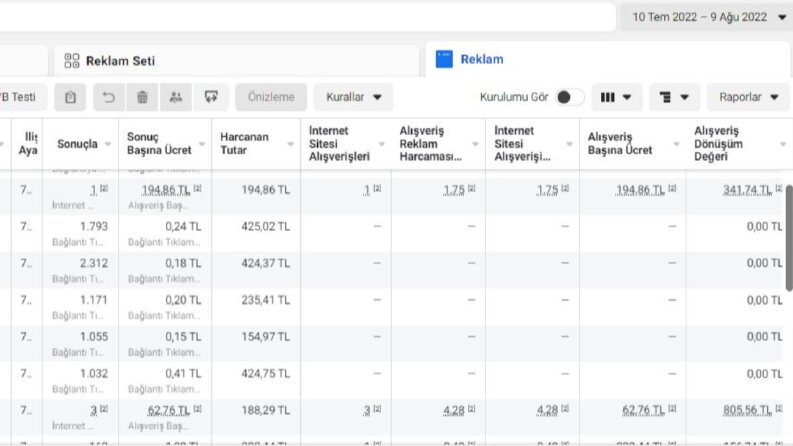The width and height of the screenshot is (793, 446).
Task: Click the 62,76 TL cost per result link
Action: [168, 410]
